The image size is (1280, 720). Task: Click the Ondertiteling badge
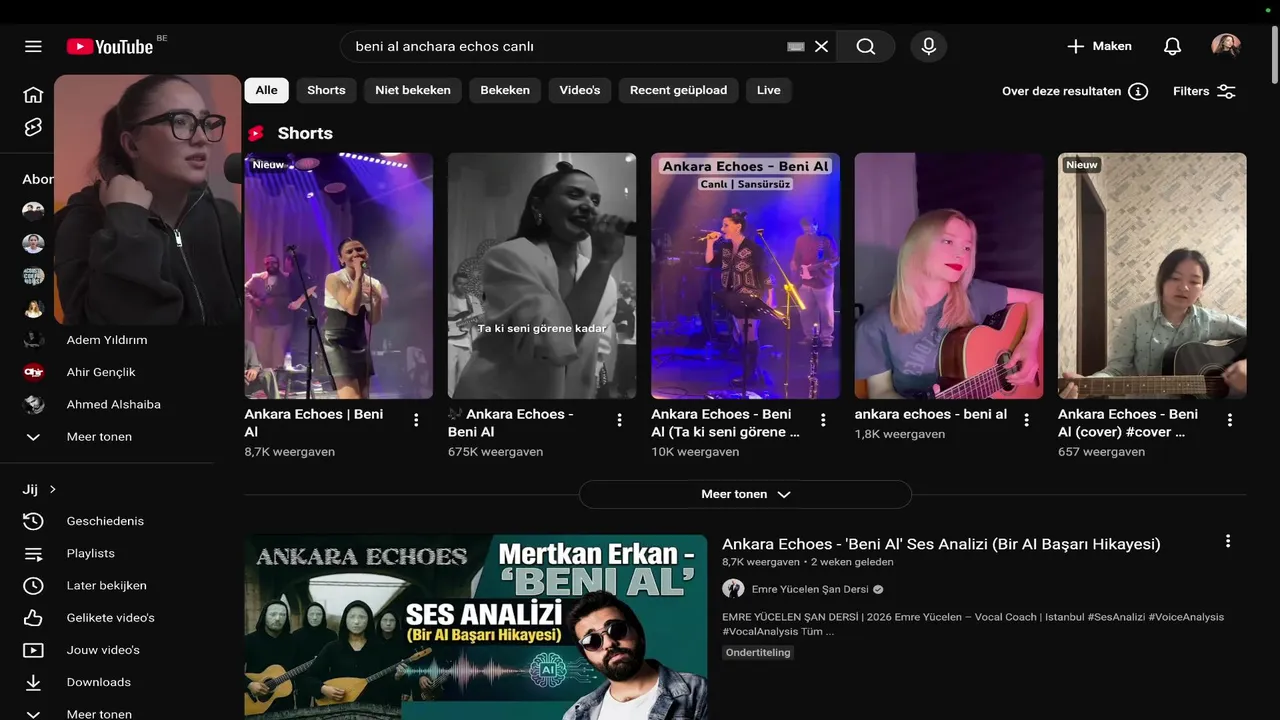[758, 652]
